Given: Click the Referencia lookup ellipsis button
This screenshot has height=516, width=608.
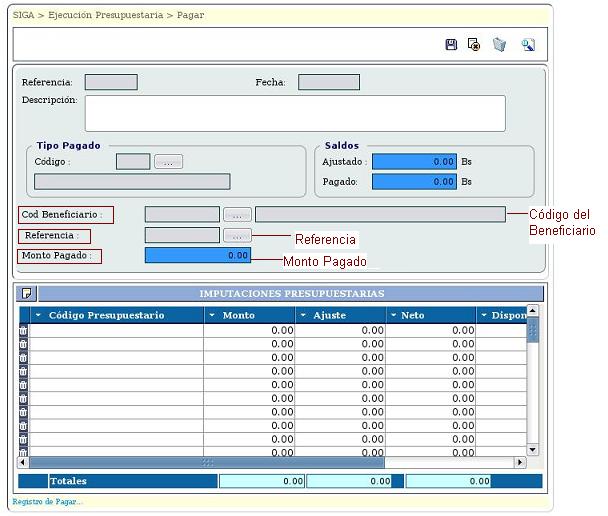Looking at the screenshot, I should [237, 235].
